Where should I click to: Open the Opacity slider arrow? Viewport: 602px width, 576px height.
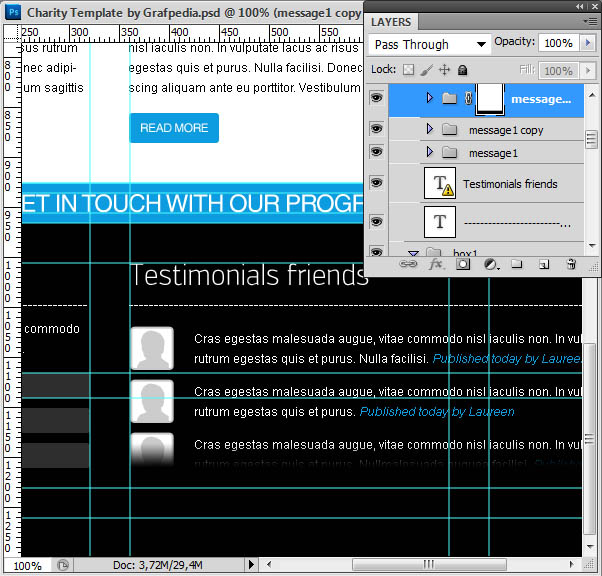[x=587, y=43]
